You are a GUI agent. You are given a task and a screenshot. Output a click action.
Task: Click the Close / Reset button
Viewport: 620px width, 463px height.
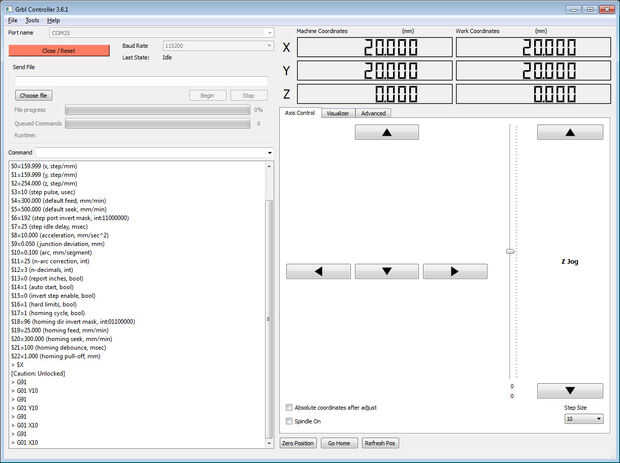tap(59, 51)
